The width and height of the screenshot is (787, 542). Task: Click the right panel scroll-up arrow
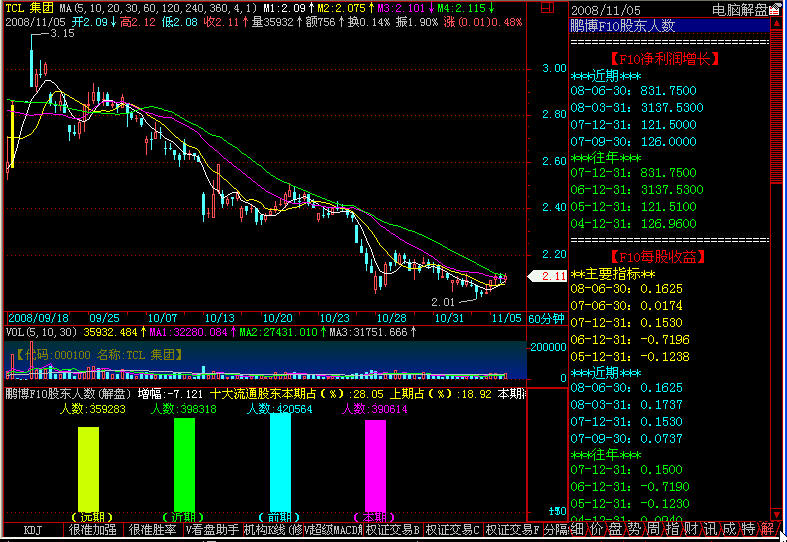777,23
